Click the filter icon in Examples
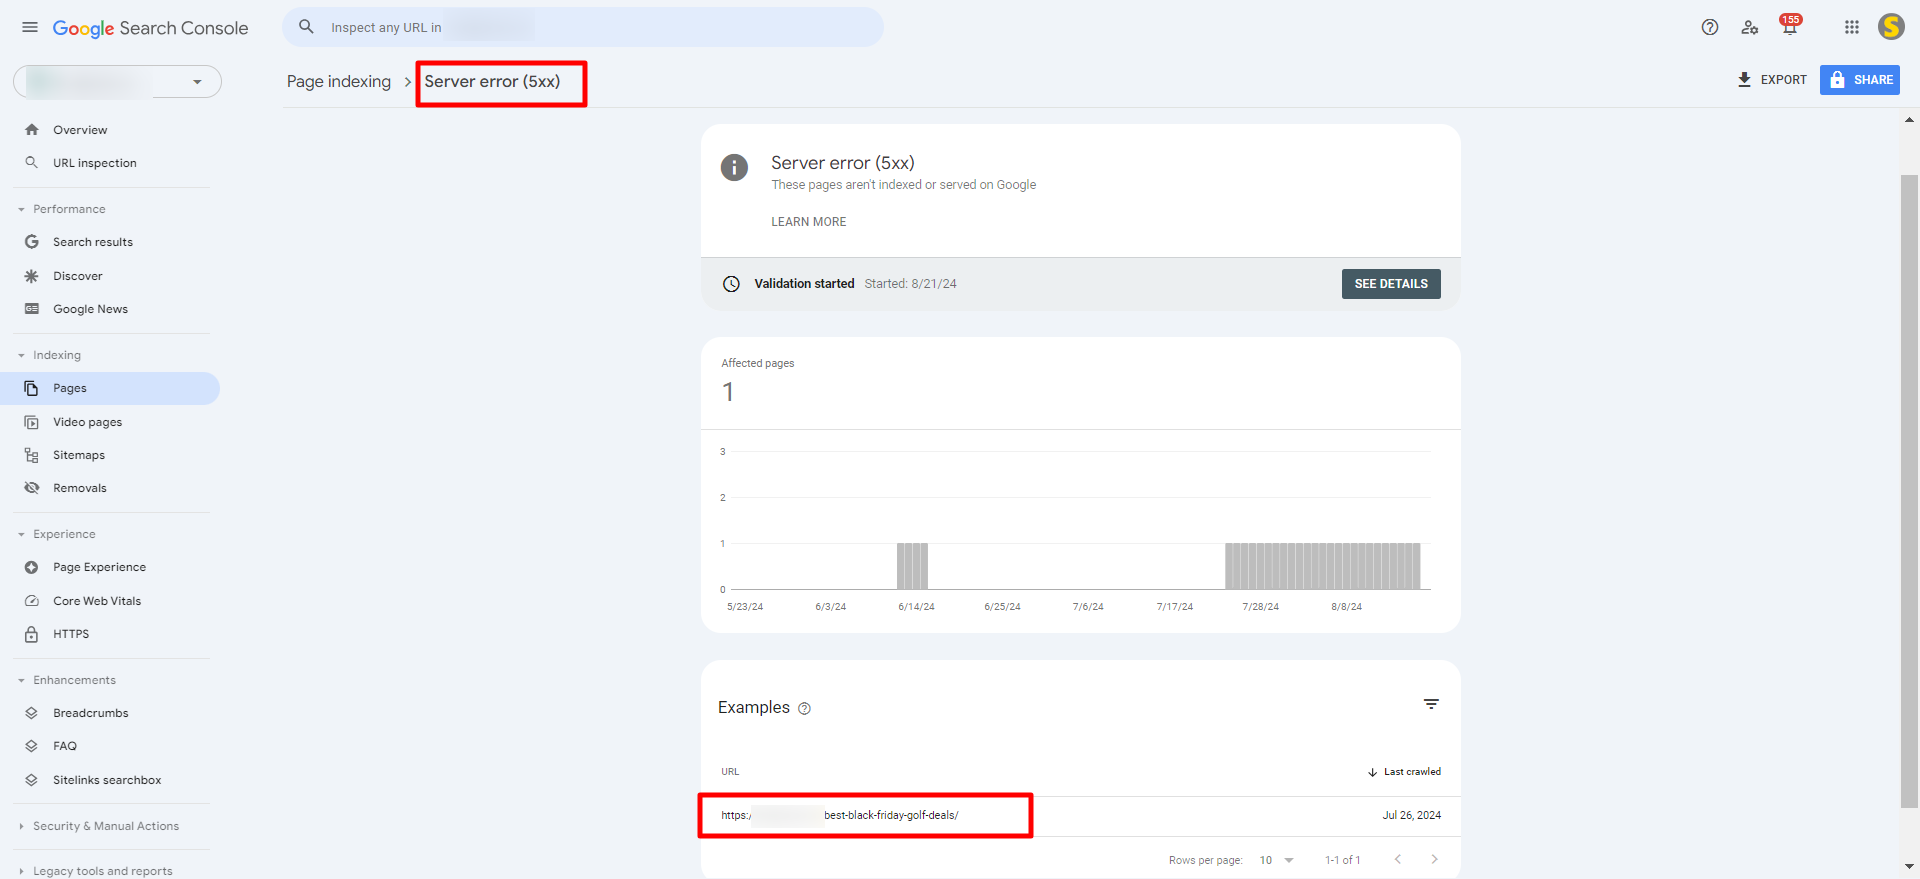The height and width of the screenshot is (879, 1920). pos(1431,705)
